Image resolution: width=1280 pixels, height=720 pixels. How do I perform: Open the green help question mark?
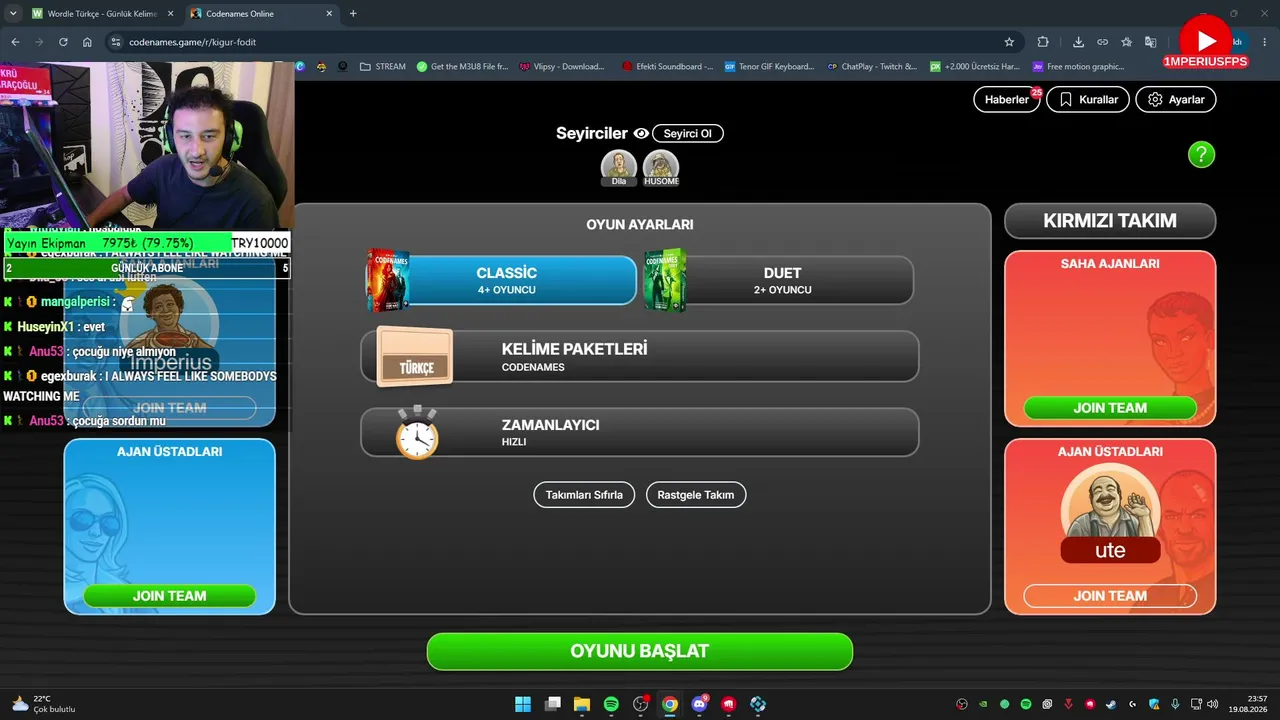1201,154
